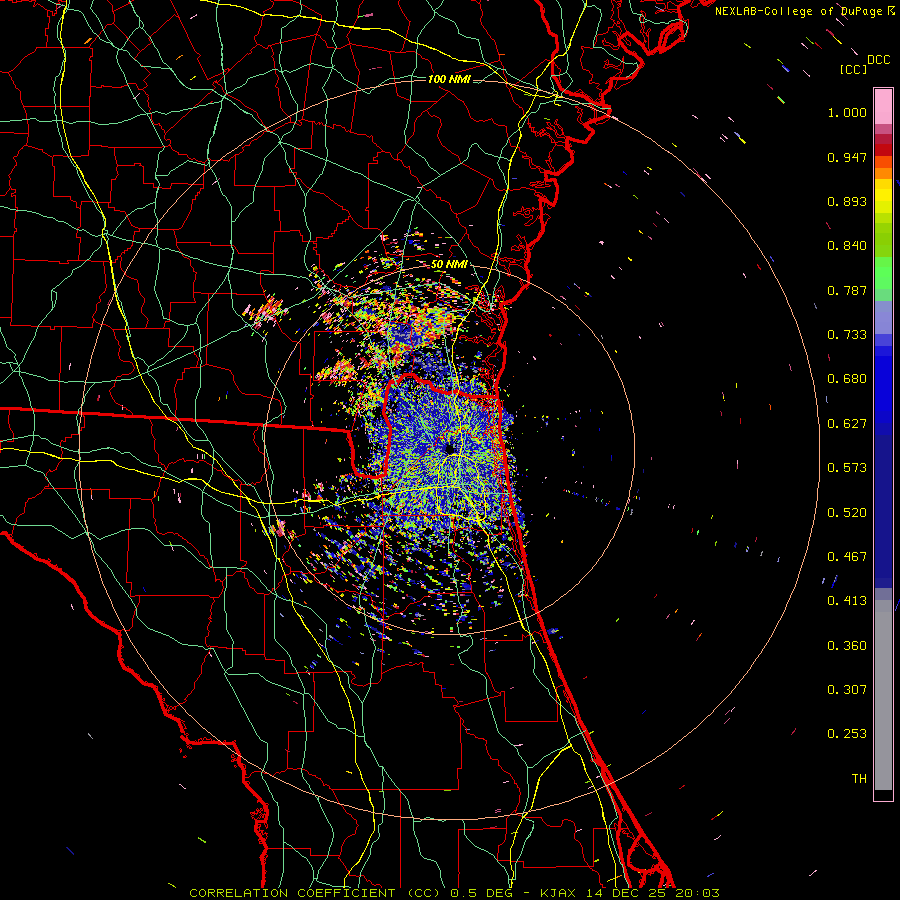Viewport: 900px width, 900px height.
Task: Click the [CC] units label above the color bar
Action: click(853, 69)
